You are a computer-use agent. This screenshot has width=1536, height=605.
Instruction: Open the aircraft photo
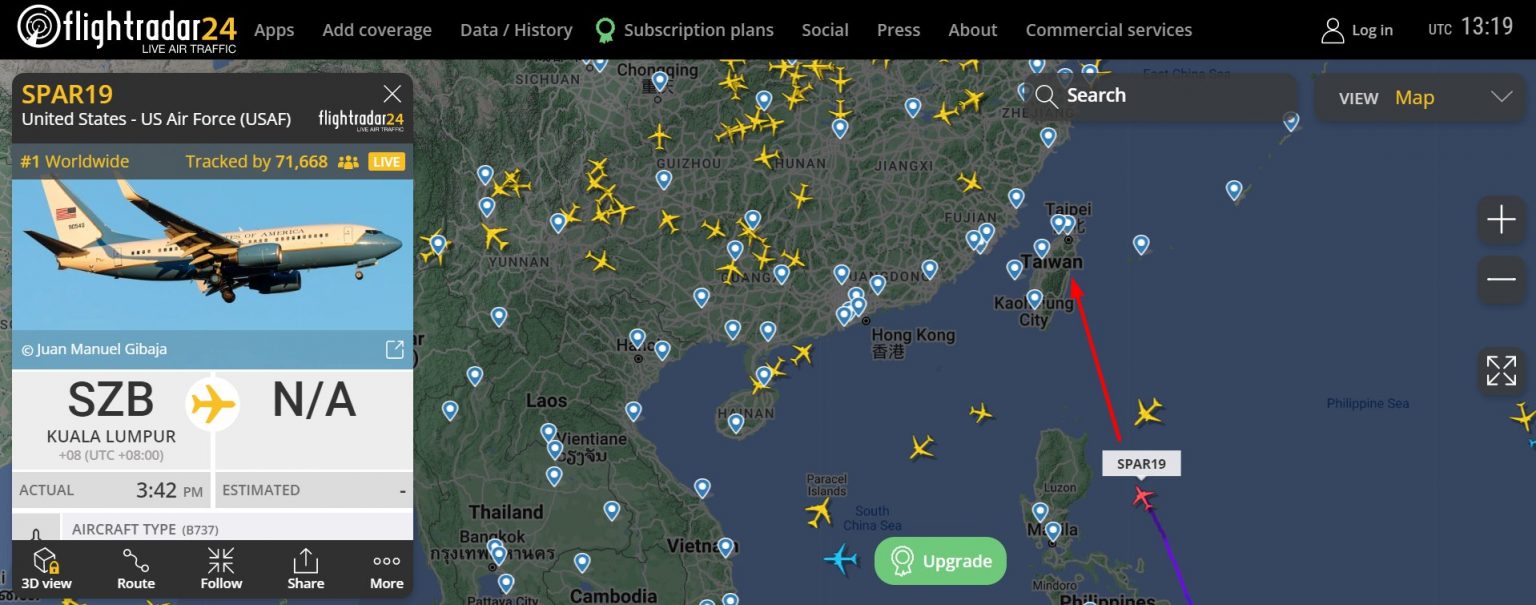(212, 255)
